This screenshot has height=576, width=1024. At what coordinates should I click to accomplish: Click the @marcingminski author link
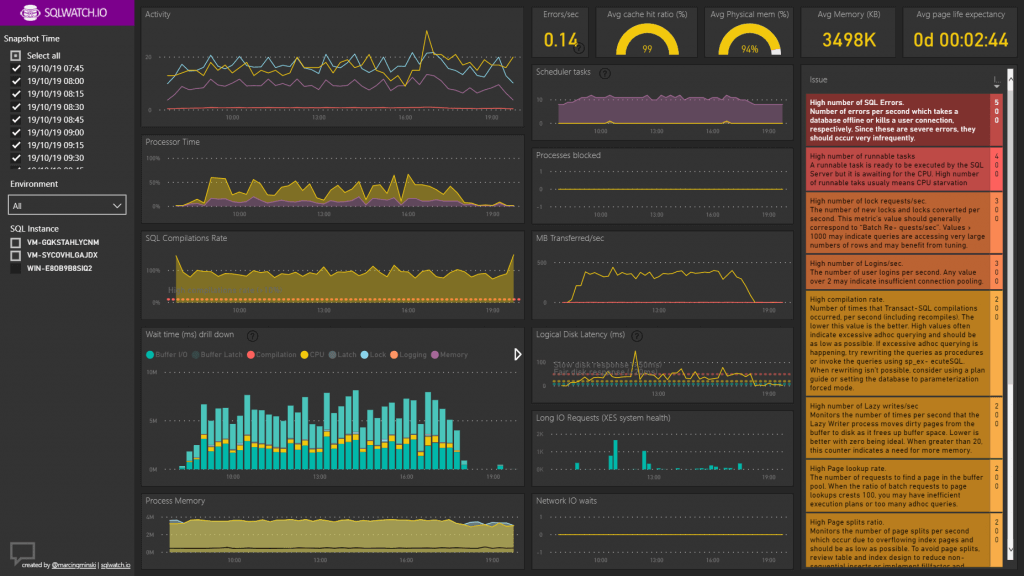pos(72,565)
